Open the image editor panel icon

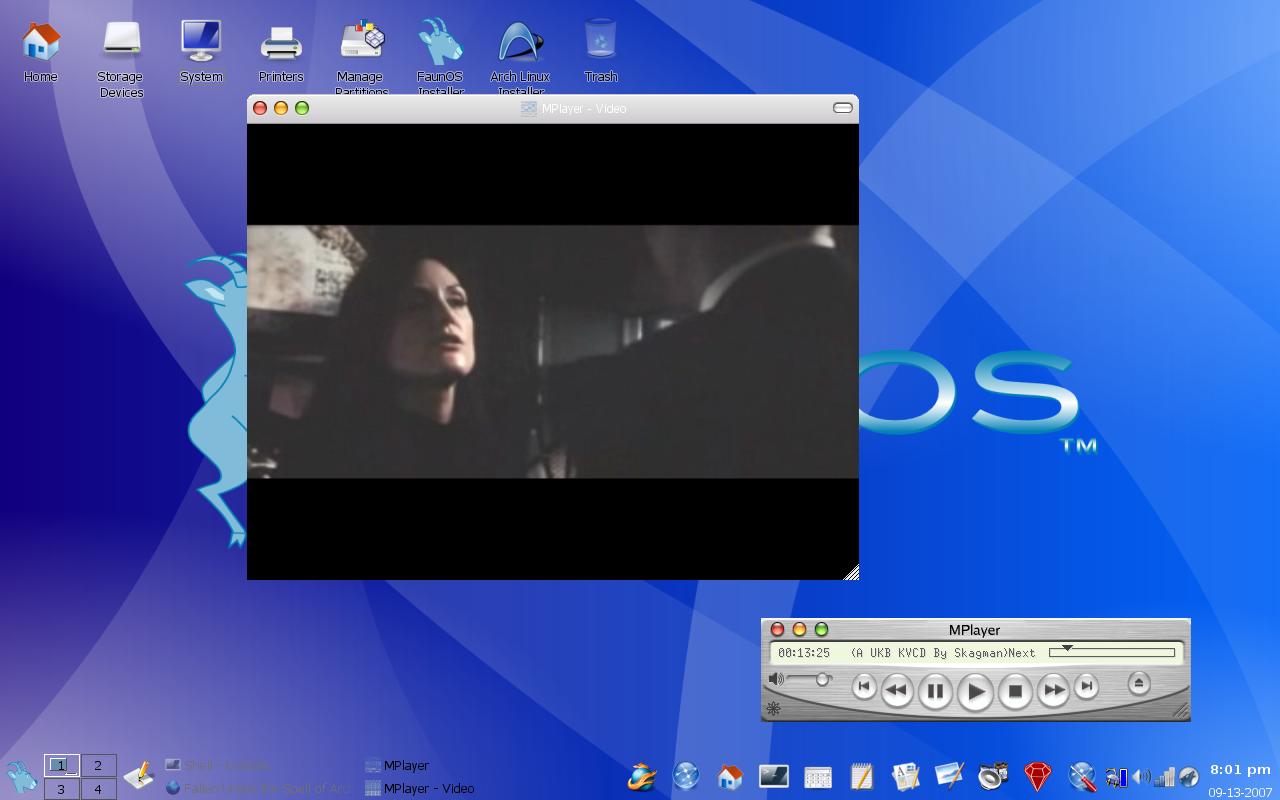[x=950, y=776]
